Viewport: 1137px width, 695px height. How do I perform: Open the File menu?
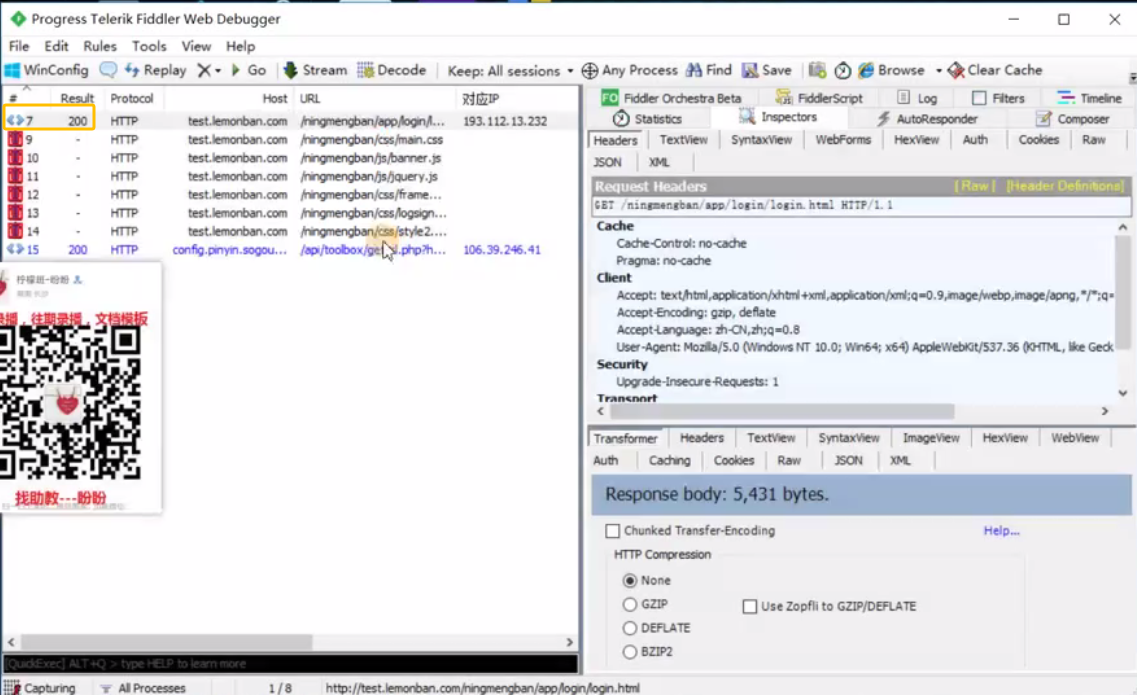(19, 46)
